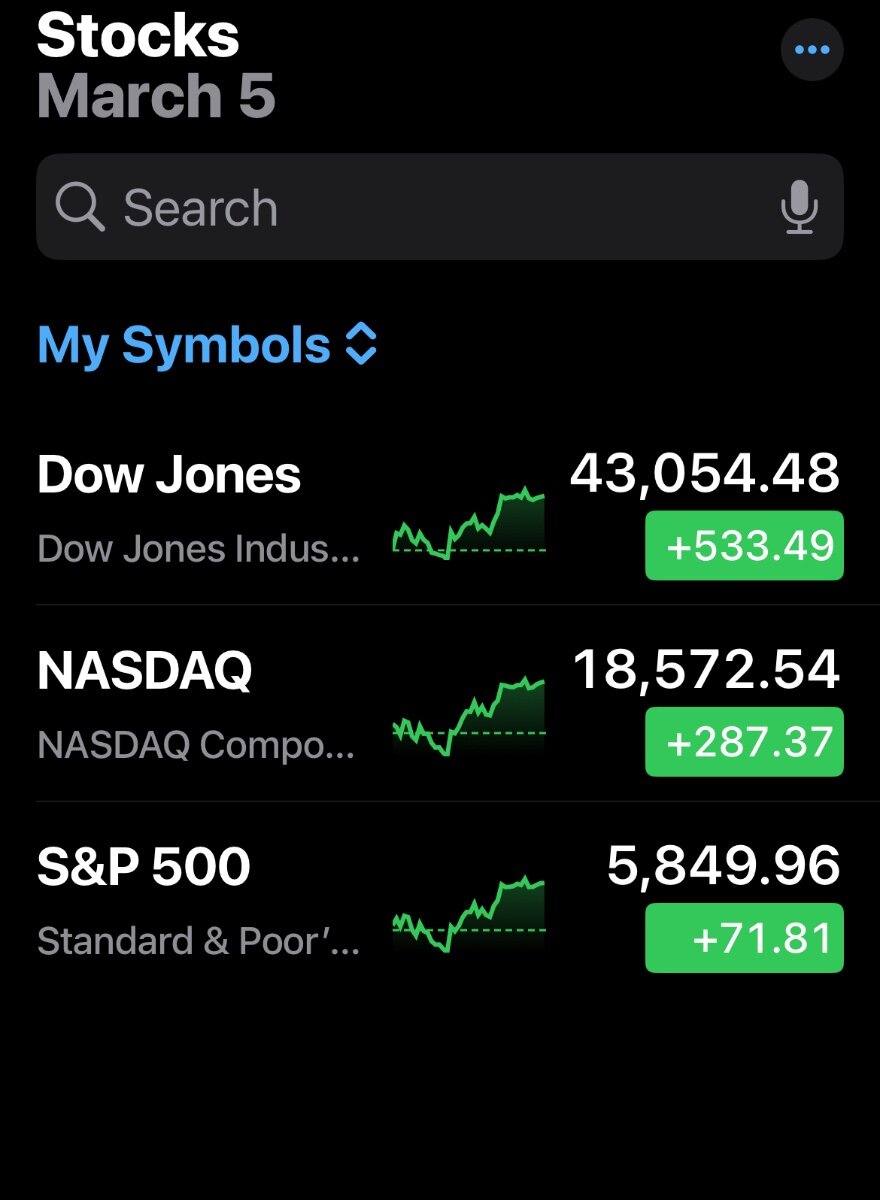Click the S&P 500 price 5,849.96
Image resolution: width=880 pixels, height=1200 pixels.
(723, 866)
